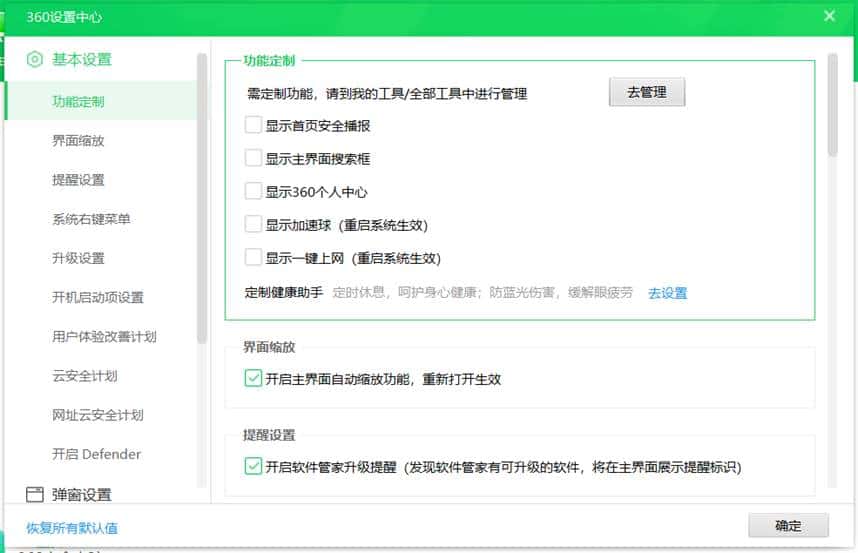The height and width of the screenshot is (553, 858).
Task: Toggle 显示加速球 checkbox
Action: 253,225
